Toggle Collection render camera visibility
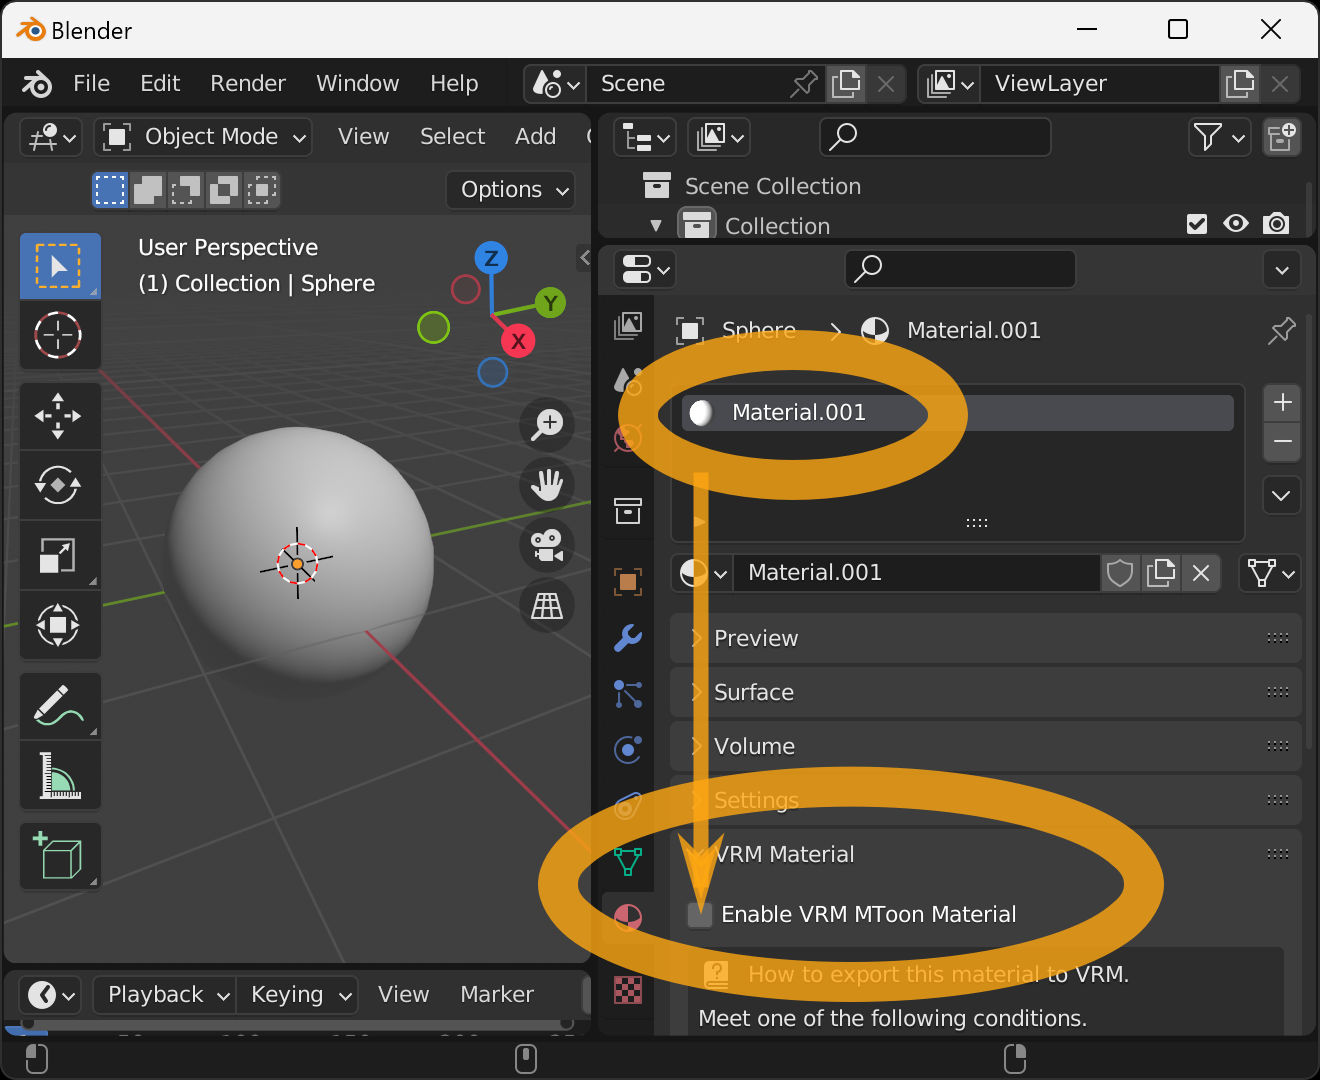Image resolution: width=1320 pixels, height=1080 pixels. coord(1276,224)
